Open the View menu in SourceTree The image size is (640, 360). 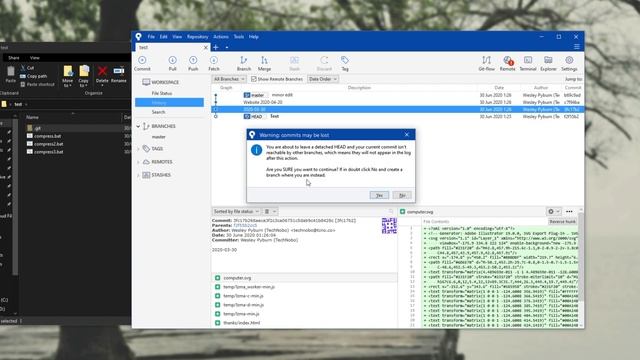point(177,37)
